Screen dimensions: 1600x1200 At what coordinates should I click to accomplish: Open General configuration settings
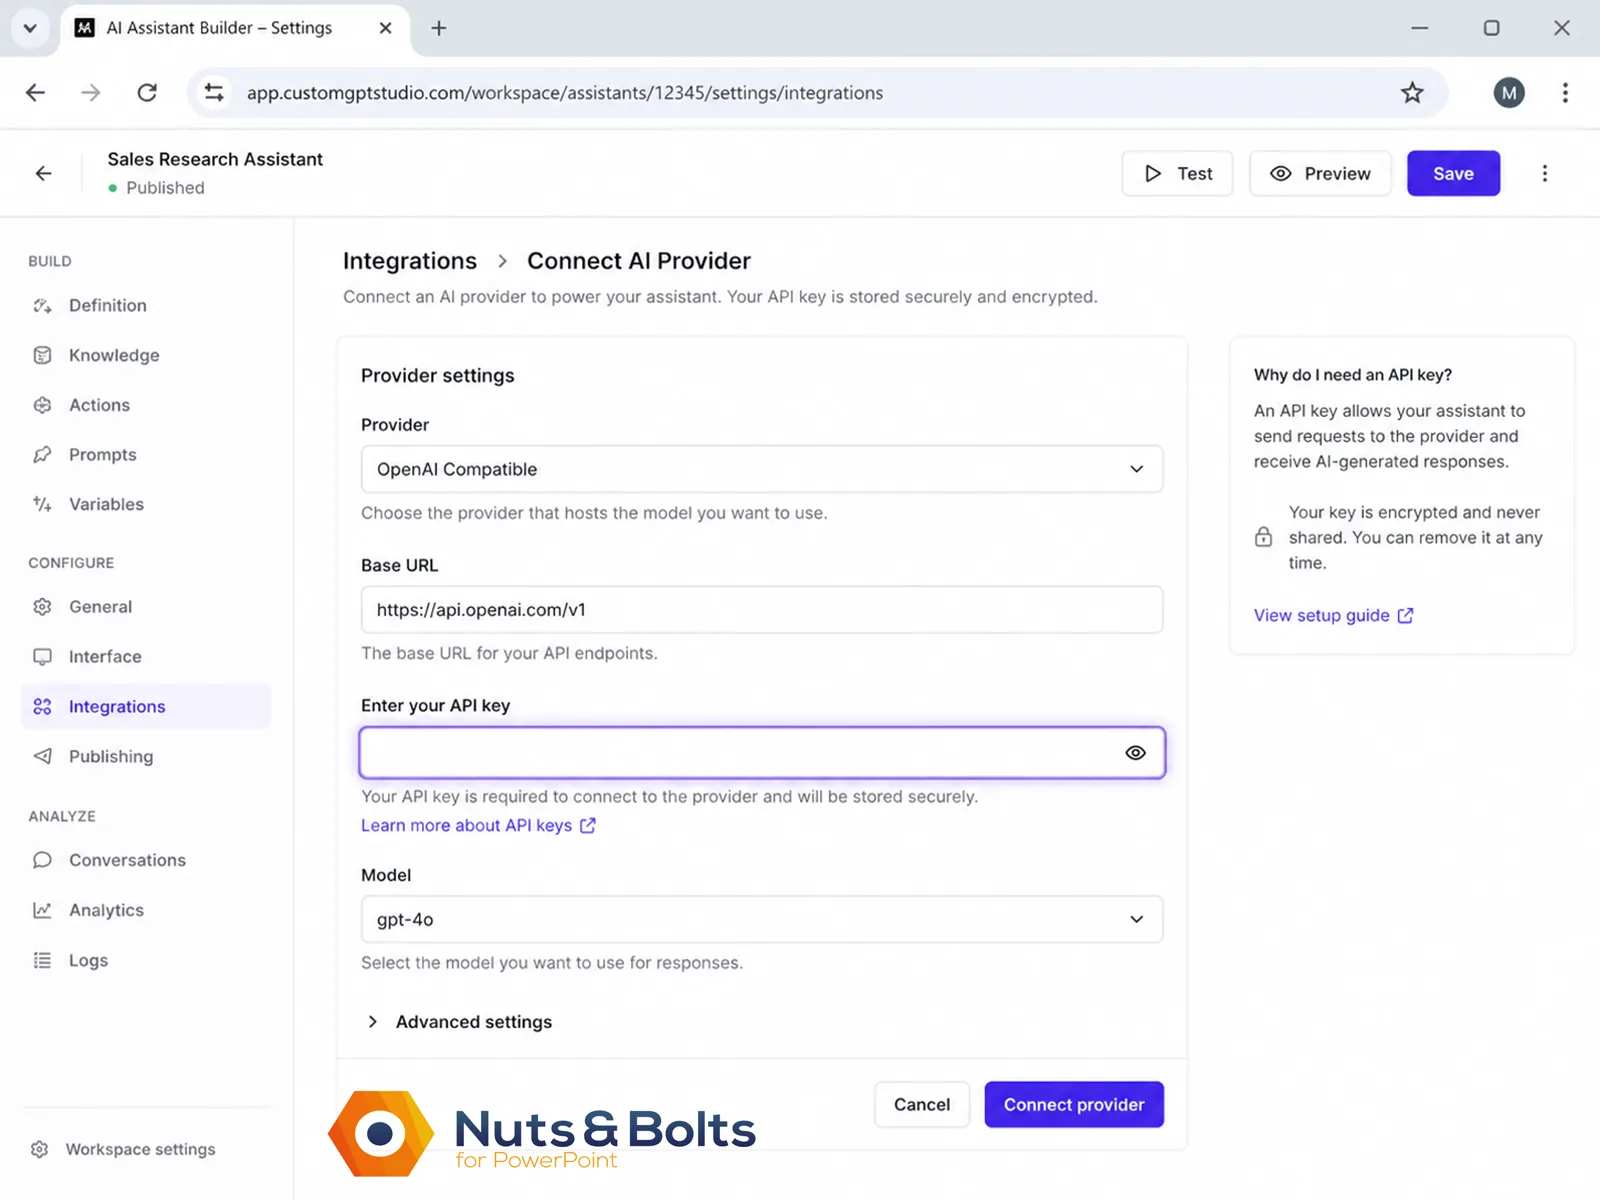[x=146, y=607]
